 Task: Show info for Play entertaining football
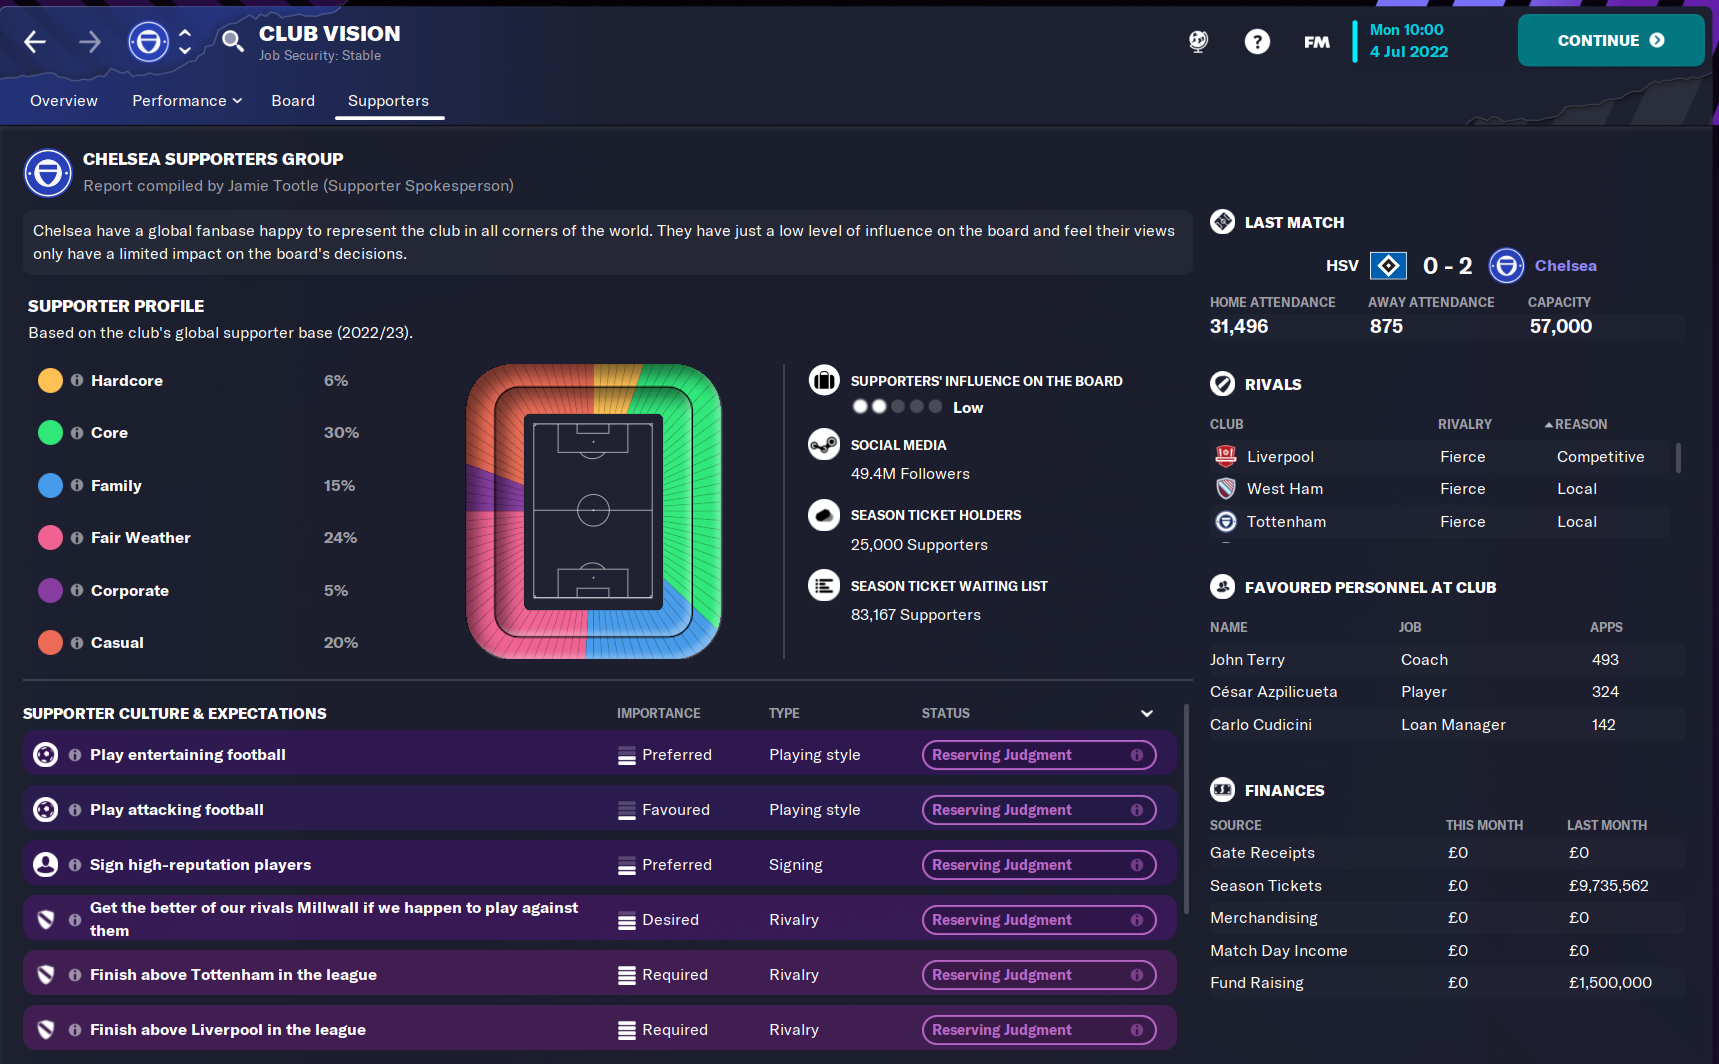pyautogui.click(x=75, y=755)
